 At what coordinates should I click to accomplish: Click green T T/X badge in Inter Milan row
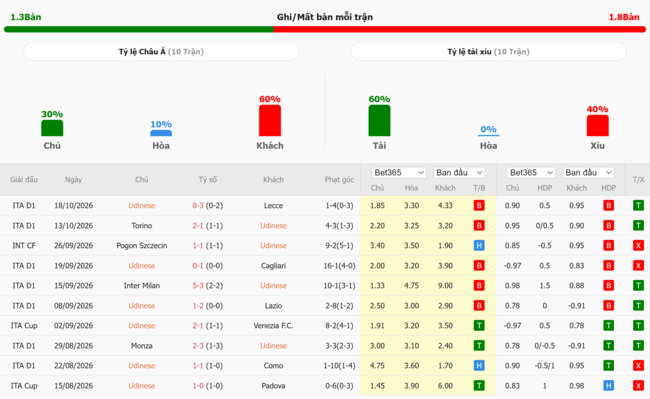(638, 285)
